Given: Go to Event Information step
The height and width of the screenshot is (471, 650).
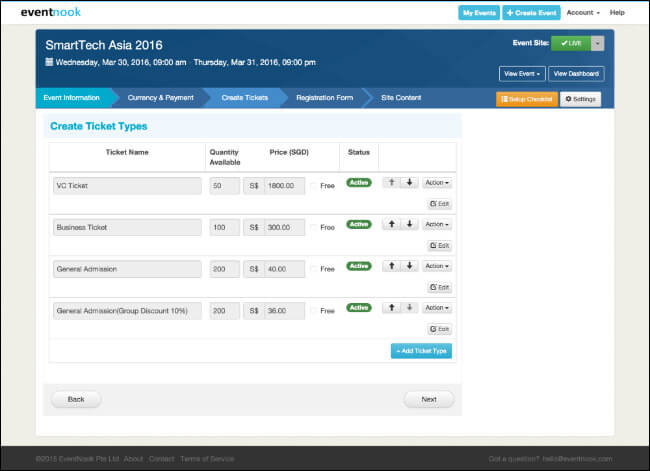Looking at the screenshot, I should (x=71, y=98).
